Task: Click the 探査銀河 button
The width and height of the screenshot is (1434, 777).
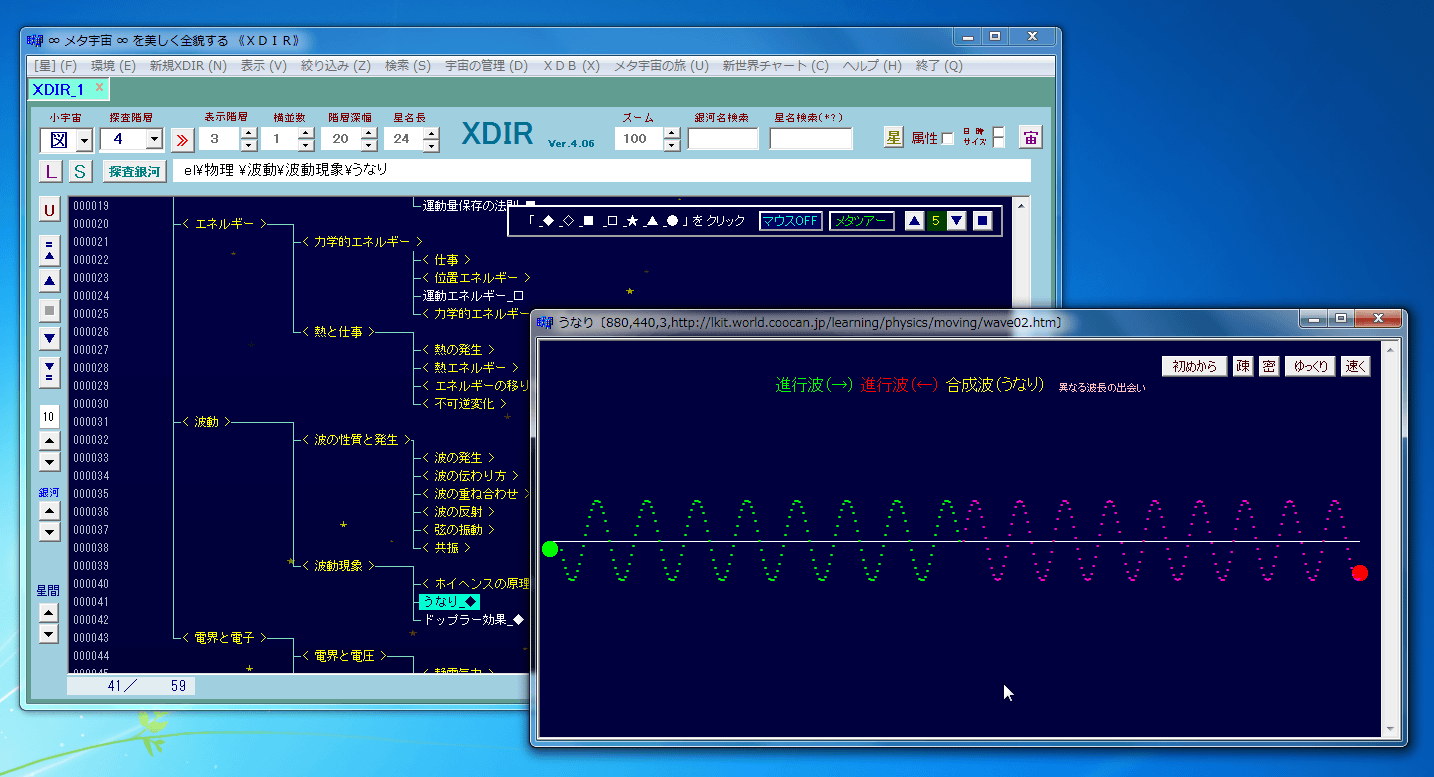Action: pyautogui.click(x=135, y=171)
